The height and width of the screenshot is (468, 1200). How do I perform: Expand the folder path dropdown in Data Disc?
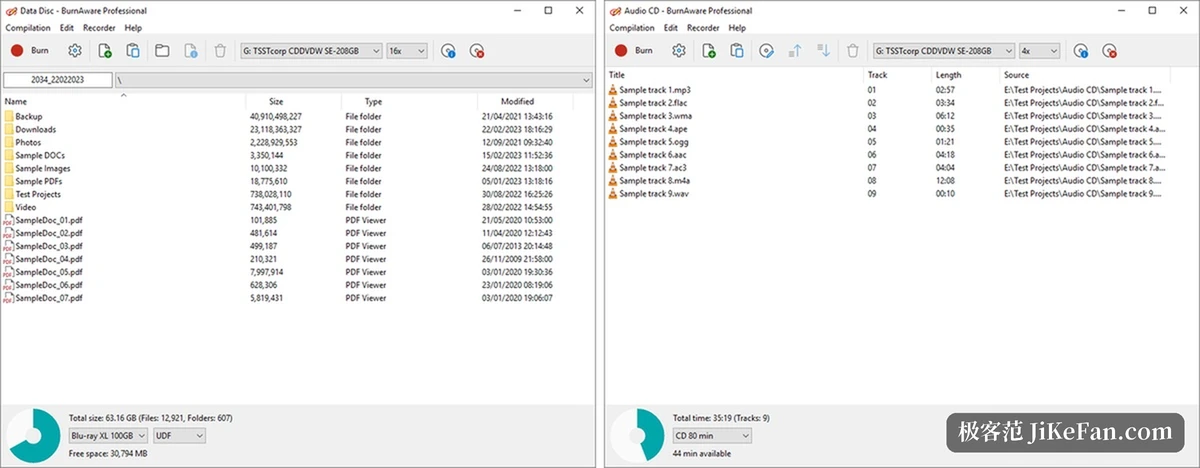click(585, 79)
